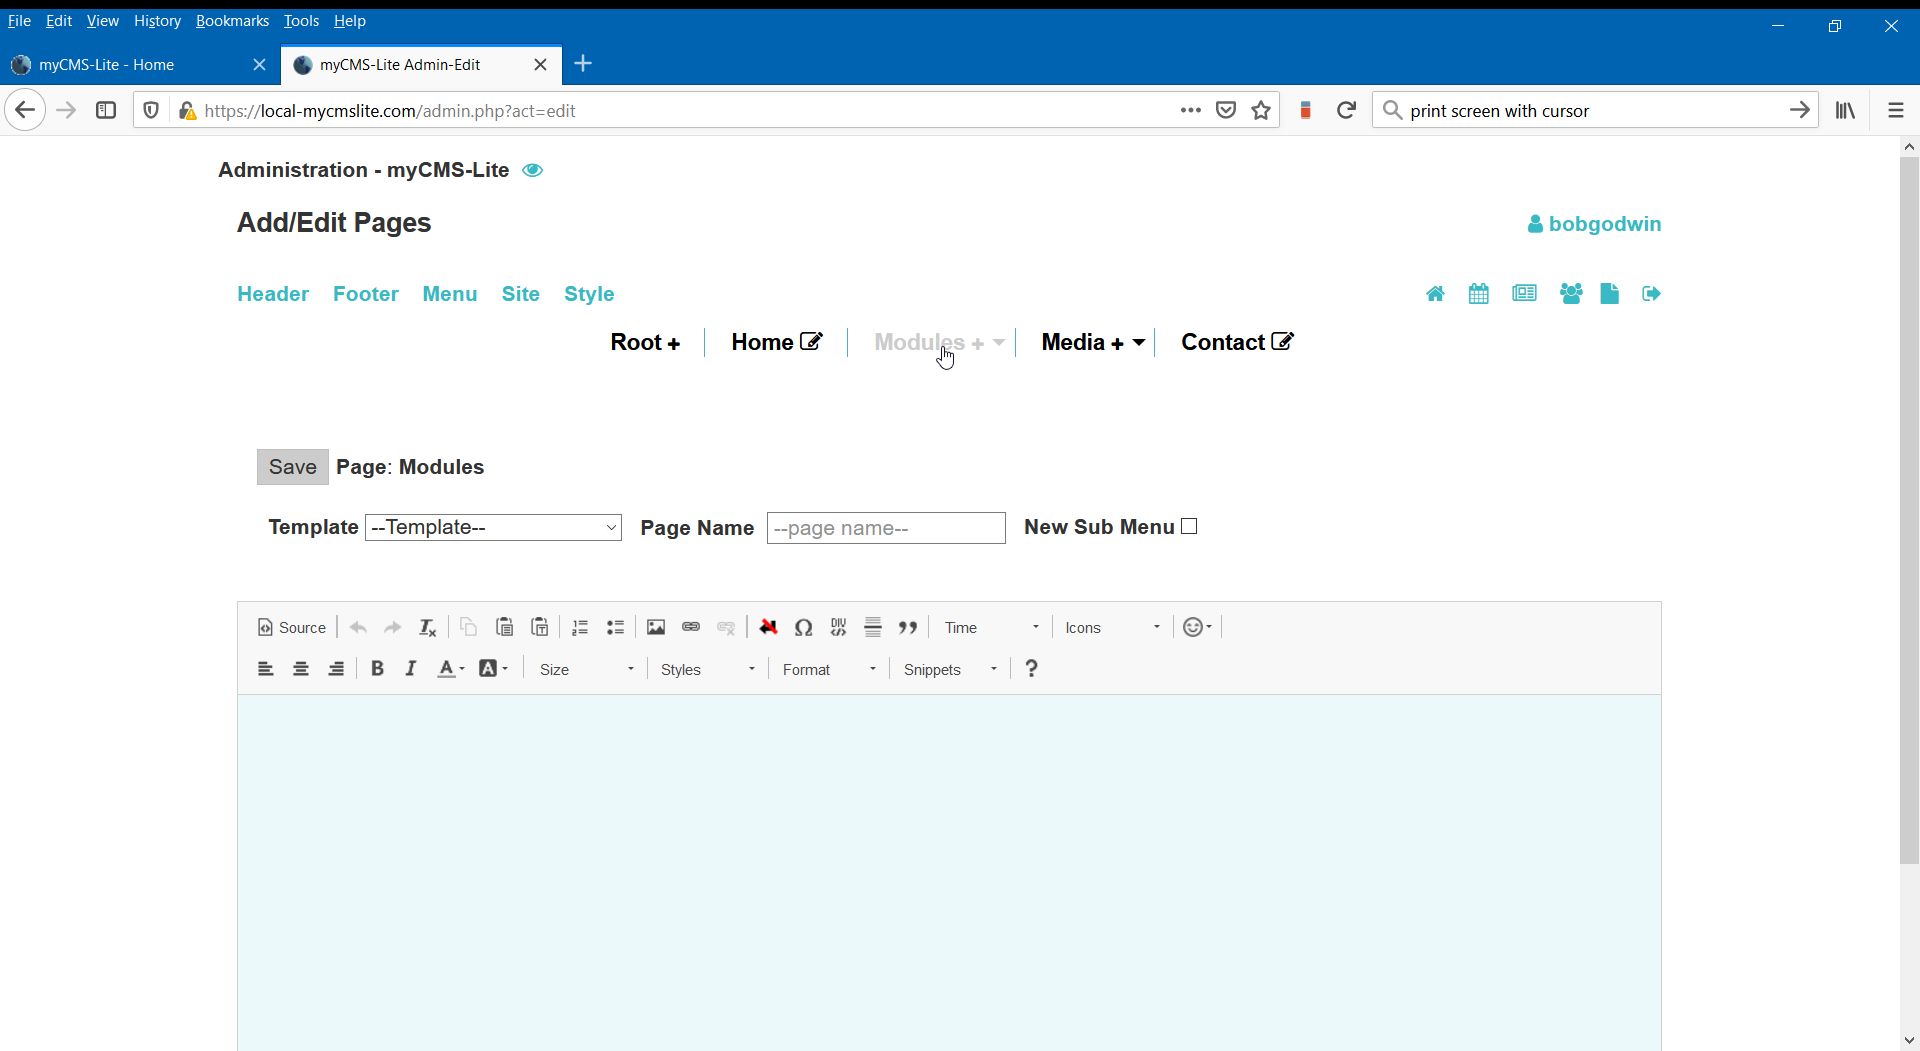Open the users group icon
Screen dimensions: 1920x1051
(x=1570, y=294)
